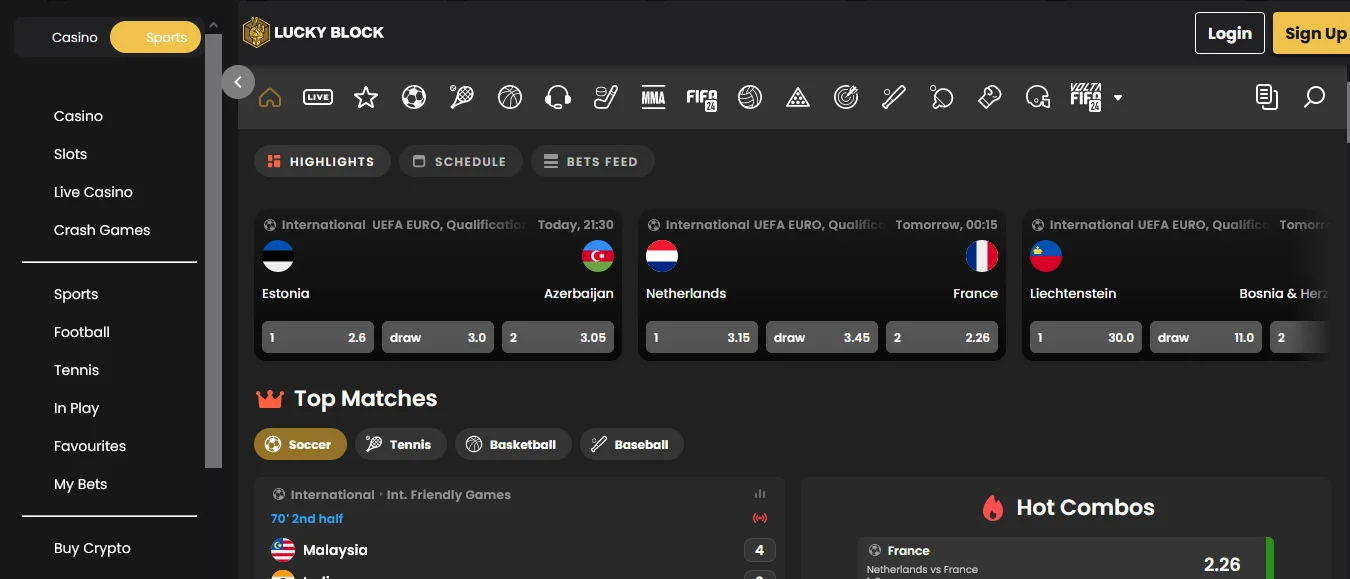This screenshot has width=1350, height=579.
Task: Click the Lucky Block logo
Action: pos(314,32)
